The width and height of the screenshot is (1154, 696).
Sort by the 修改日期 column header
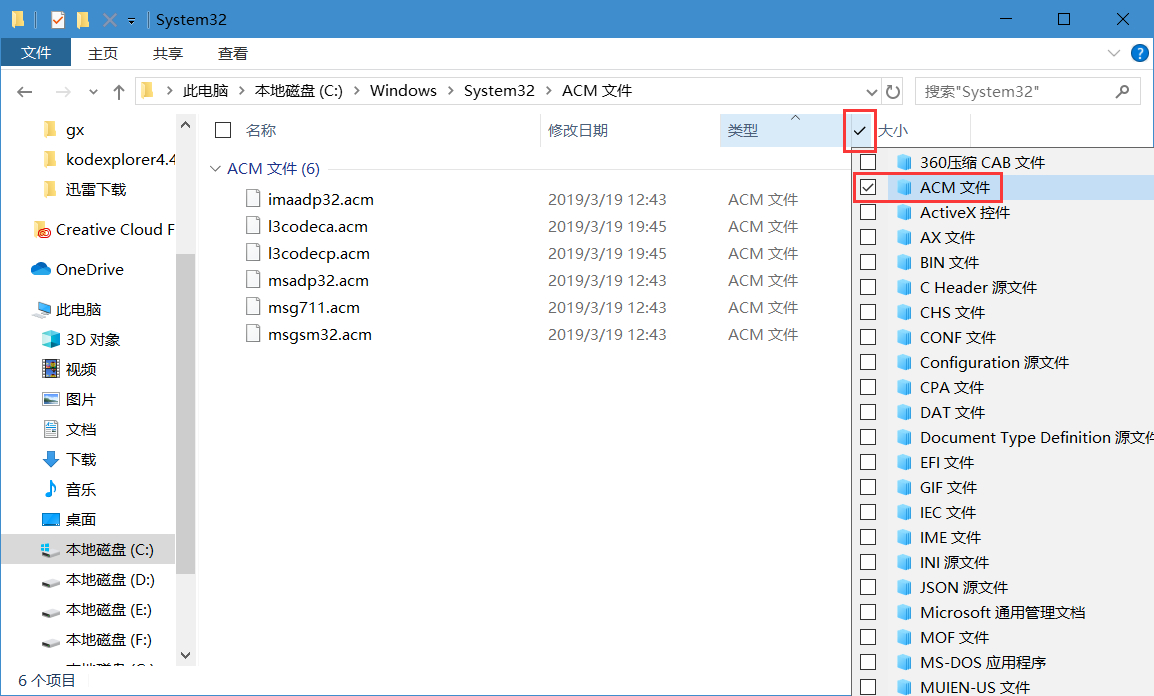(x=578, y=130)
